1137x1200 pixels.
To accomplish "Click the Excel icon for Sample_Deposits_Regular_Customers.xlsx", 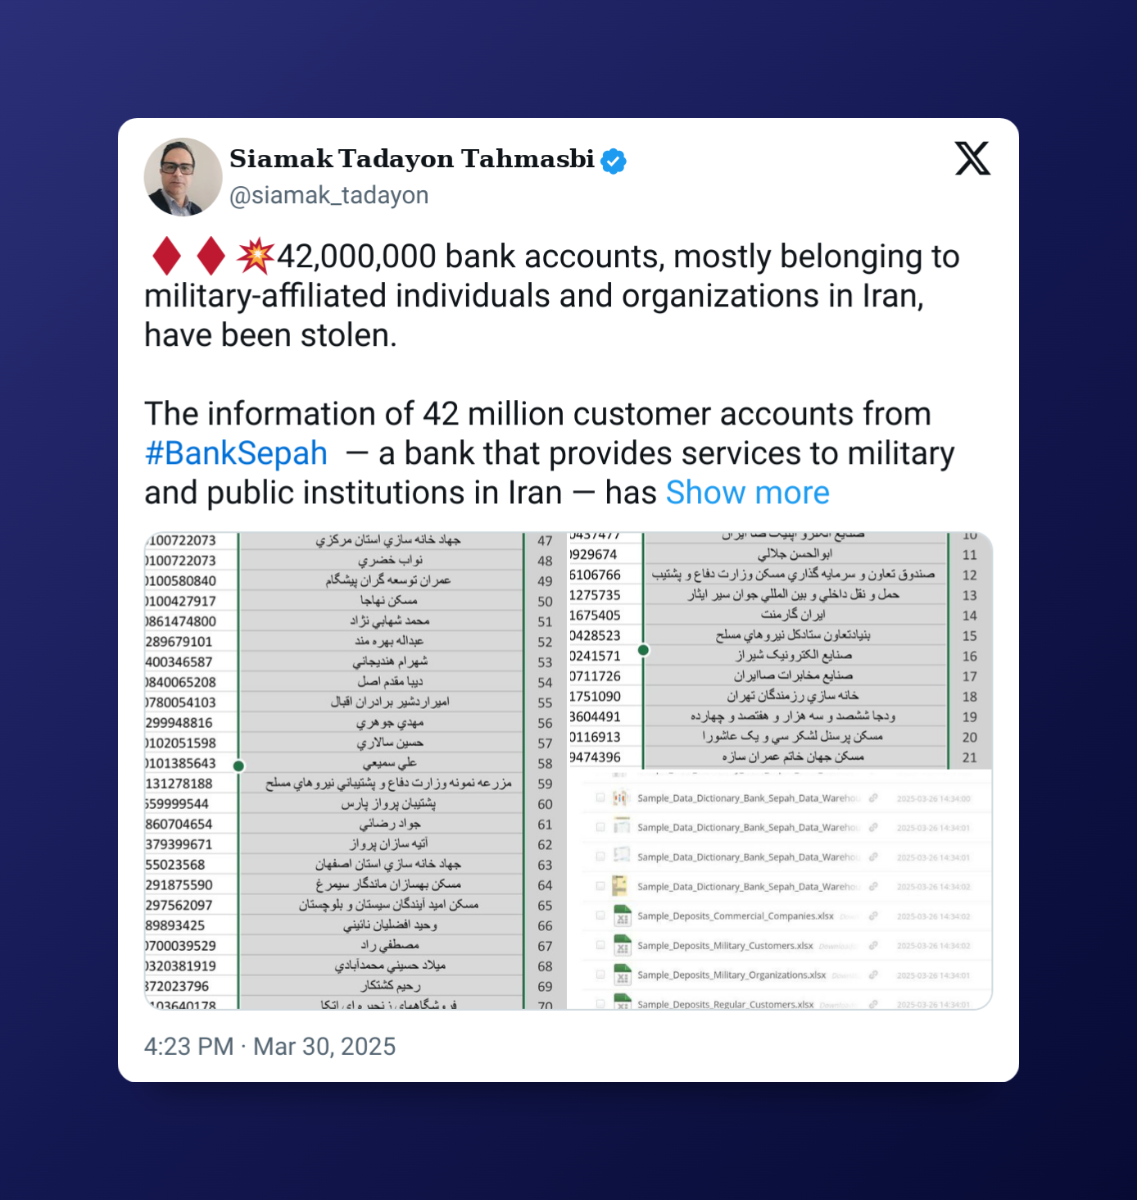I will [x=621, y=1003].
